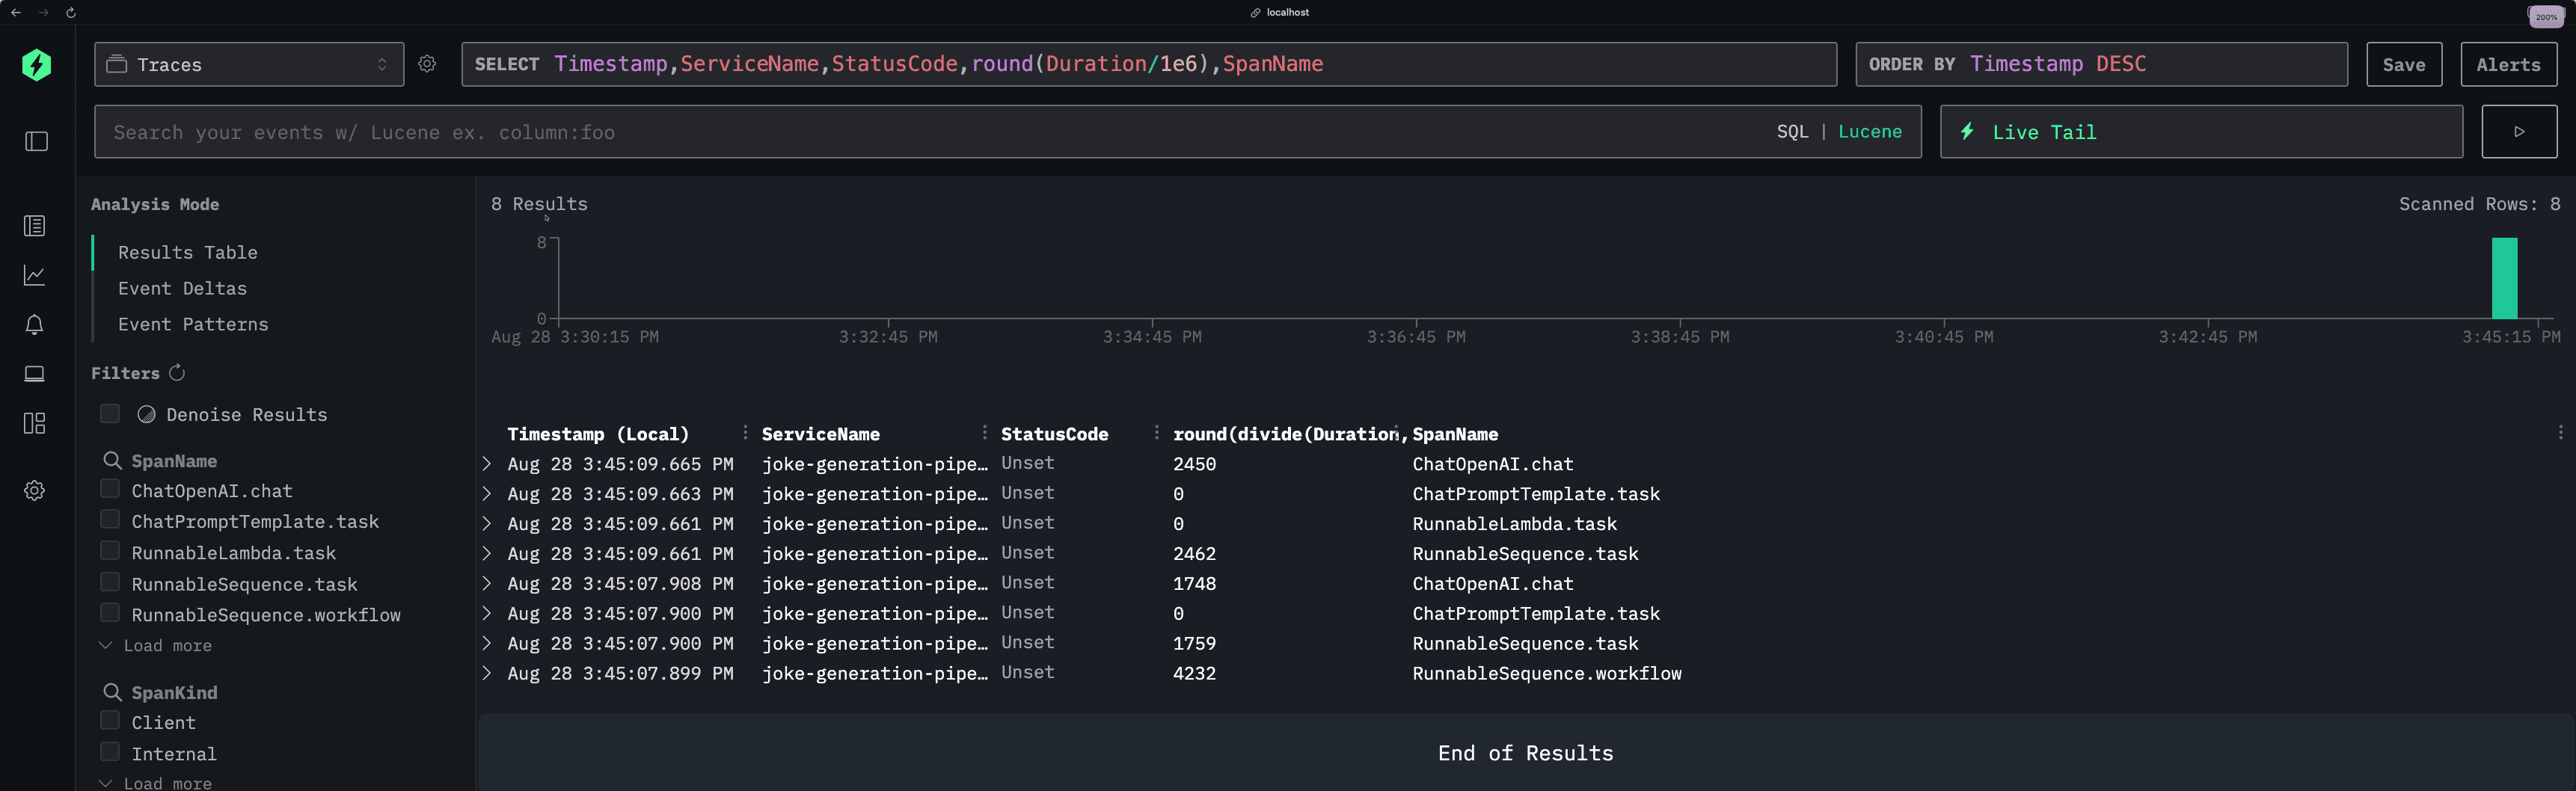Open the Traces source dropdown

point(249,65)
